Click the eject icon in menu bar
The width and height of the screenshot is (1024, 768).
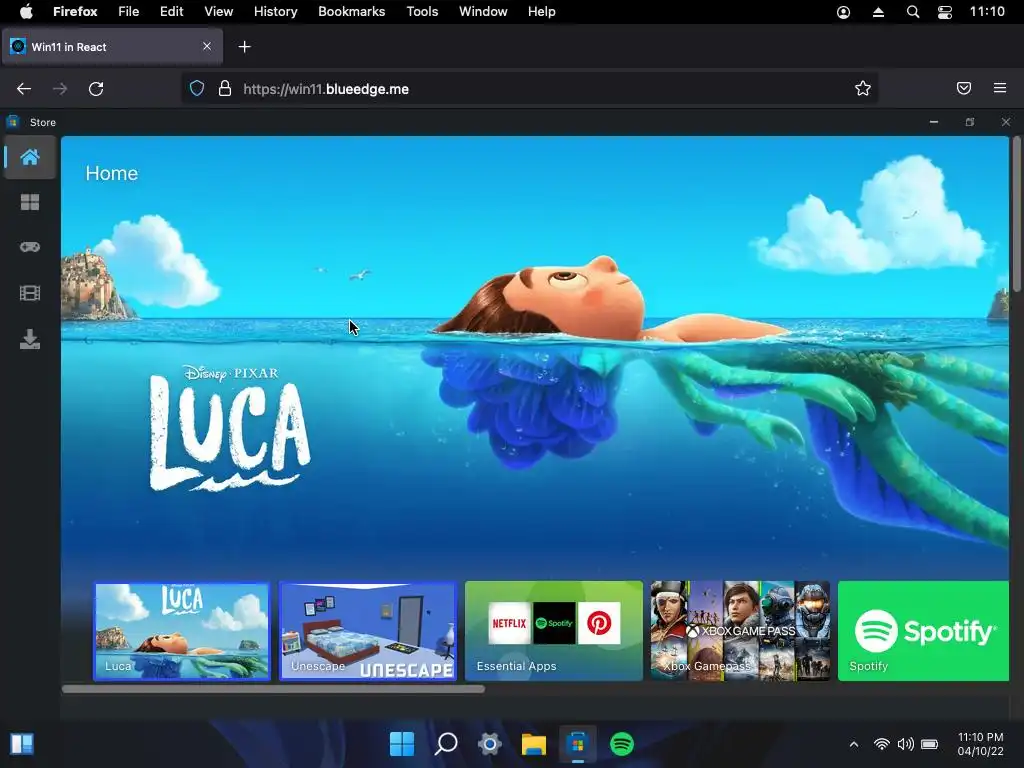[878, 12]
